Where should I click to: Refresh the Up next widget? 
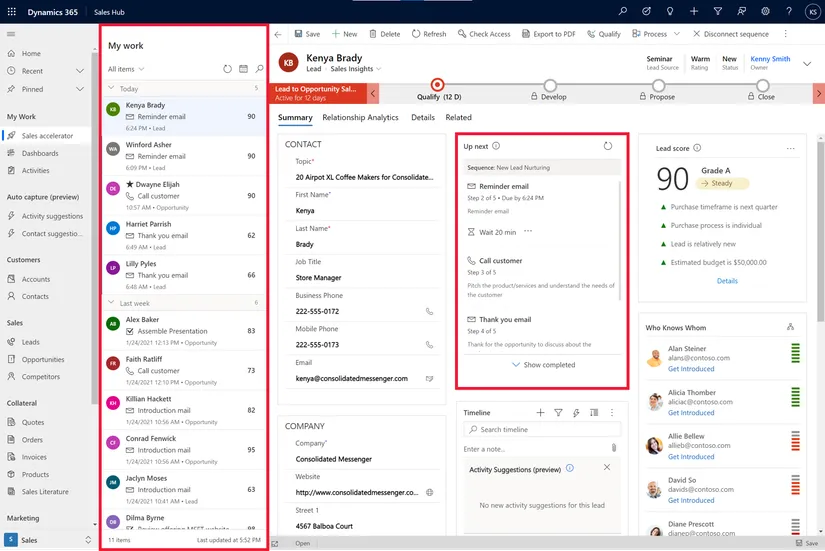pyautogui.click(x=608, y=146)
